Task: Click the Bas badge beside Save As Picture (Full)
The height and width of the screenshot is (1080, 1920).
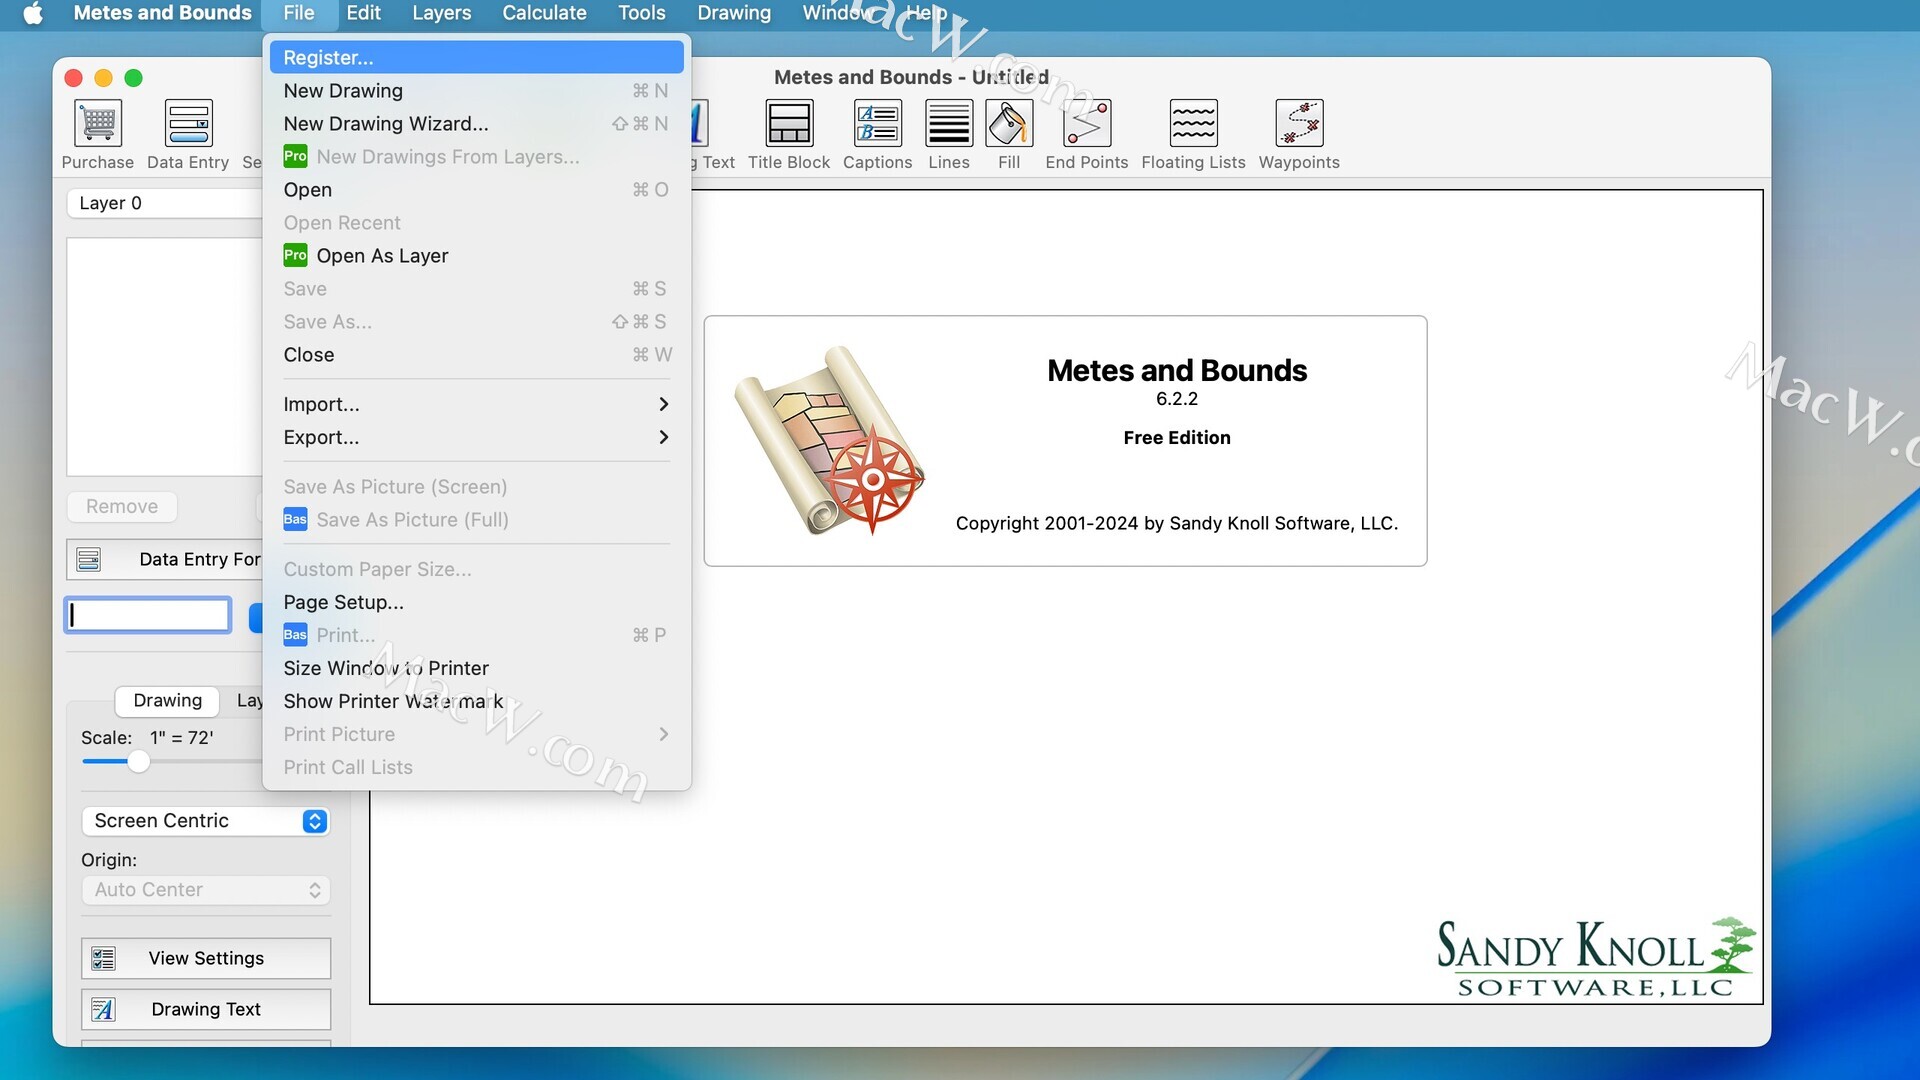Action: [x=295, y=519]
